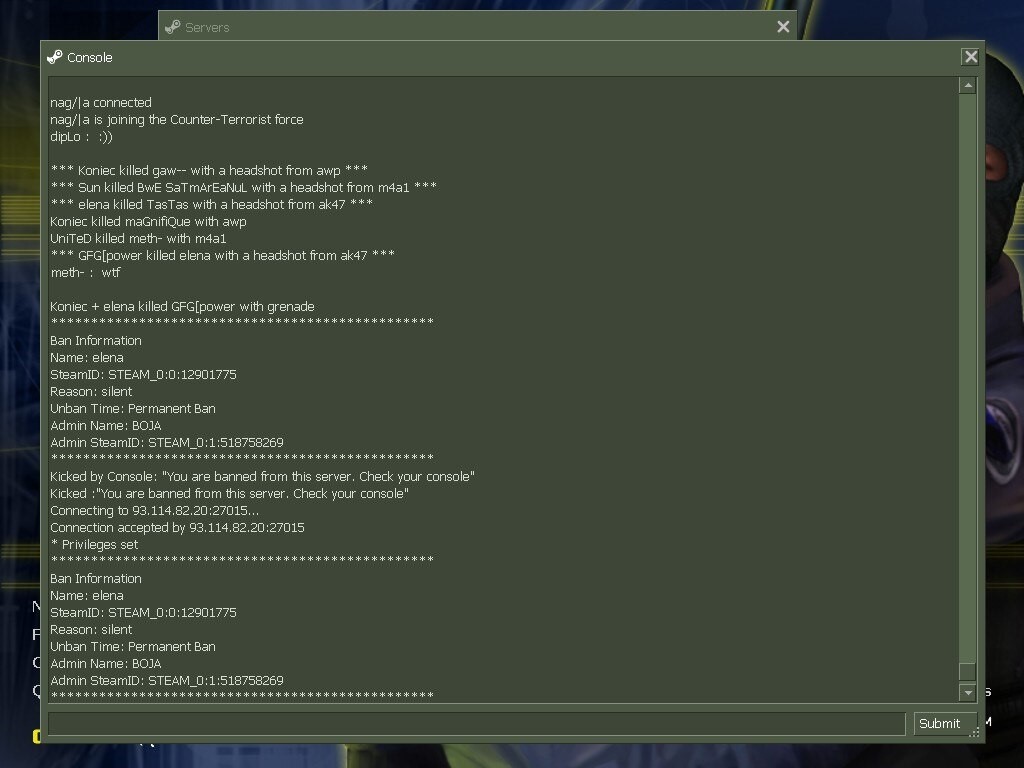Click the console scrollbar up arrow
Image resolution: width=1024 pixels, height=768 pixels.
click(968, 86)
